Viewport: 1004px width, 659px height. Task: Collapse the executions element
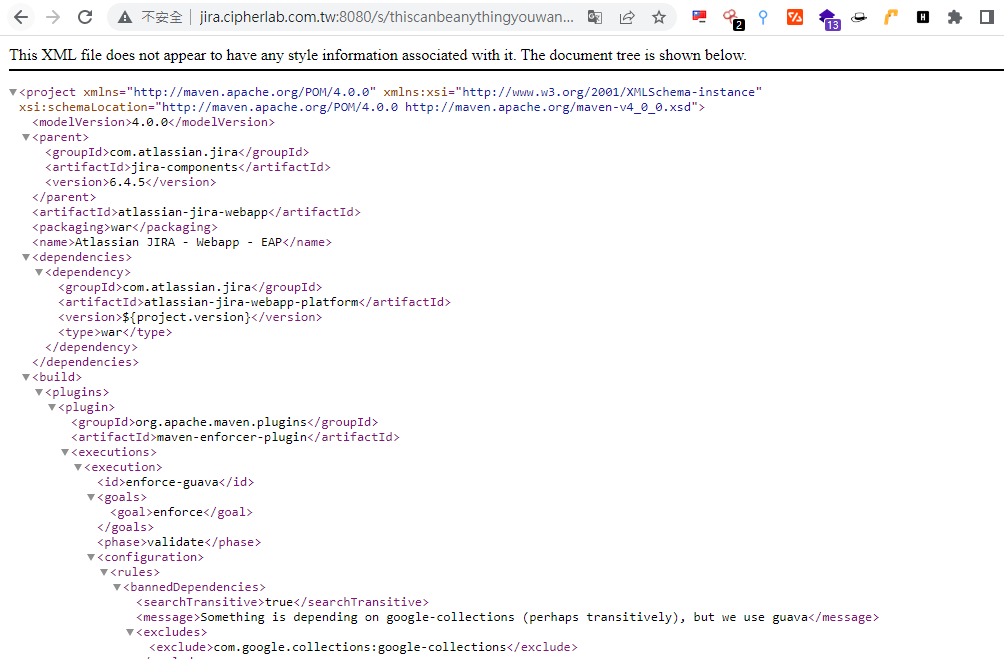tap(65, 452)
